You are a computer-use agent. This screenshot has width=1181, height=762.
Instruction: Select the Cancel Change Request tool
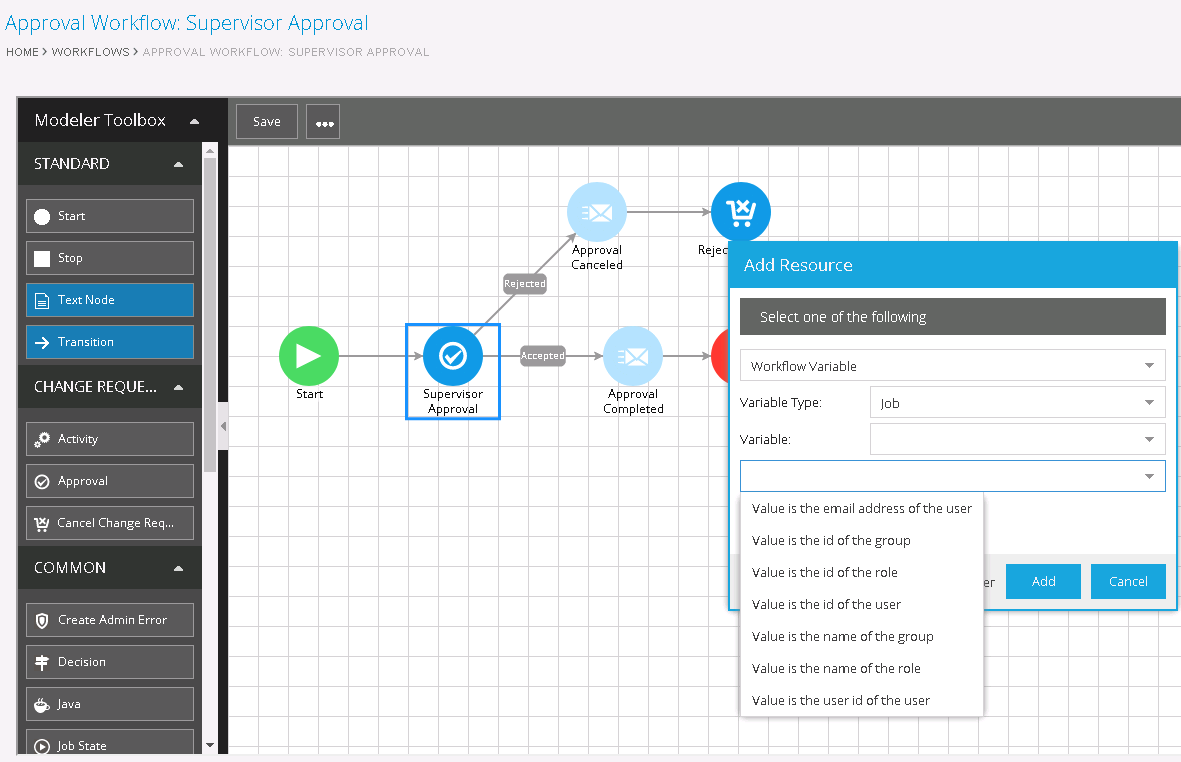tap(109, 522)
